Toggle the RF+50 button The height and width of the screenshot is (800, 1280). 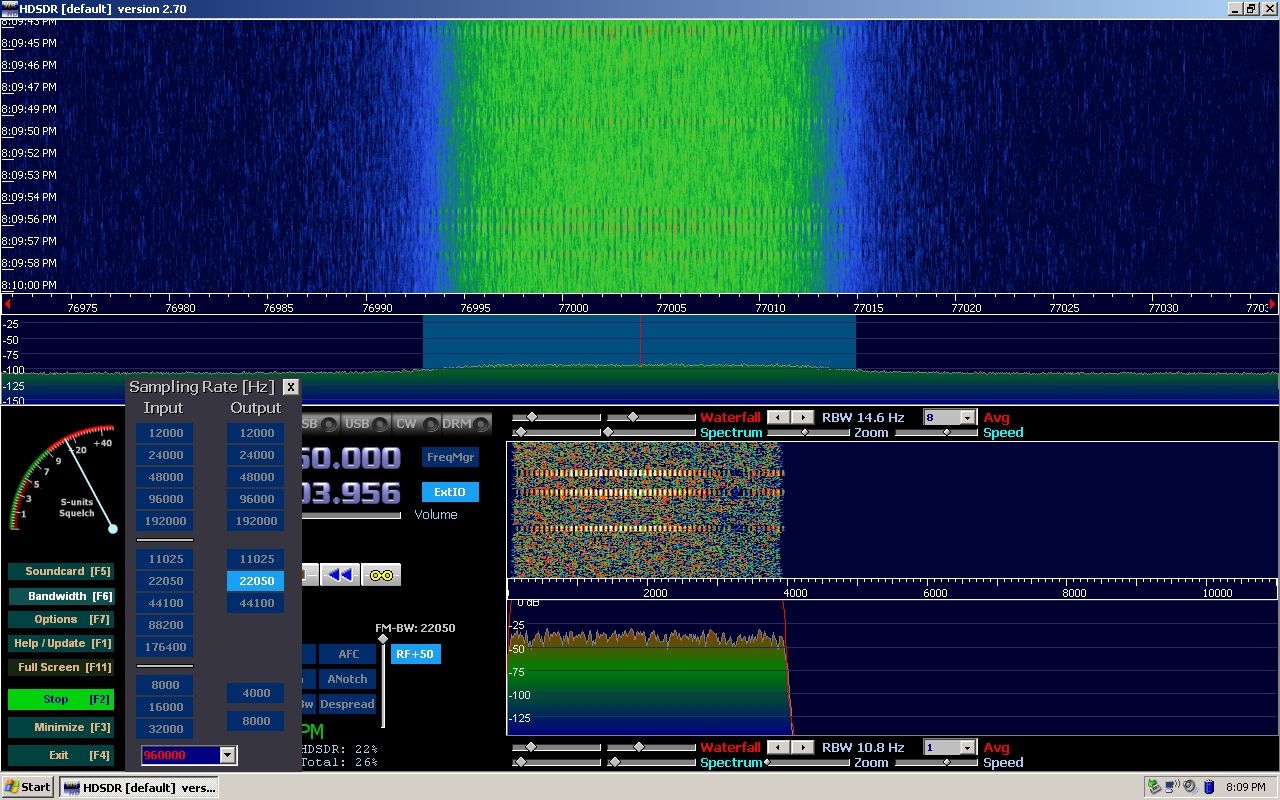415,654
